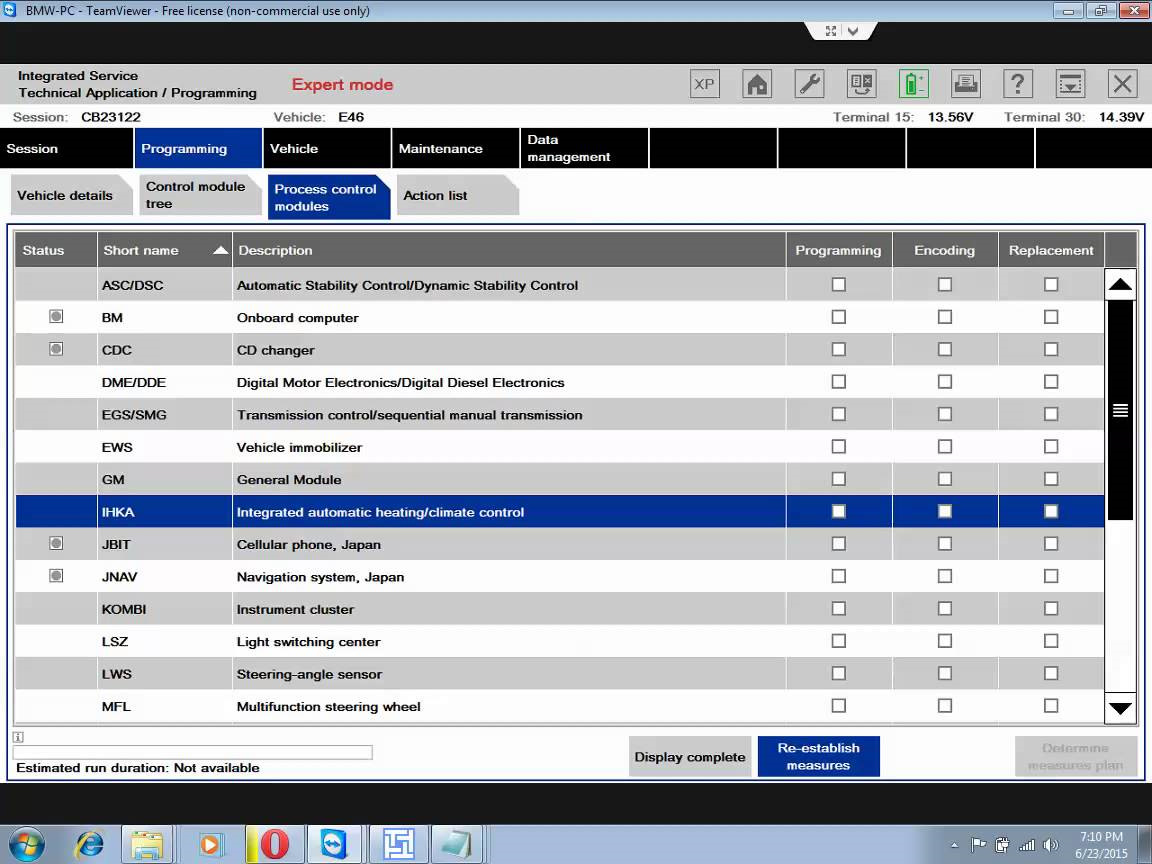This screenshot has height=864, width=1152.
Task: Click the document transfer toolbar icon
Action: click(x=861, y=84)
